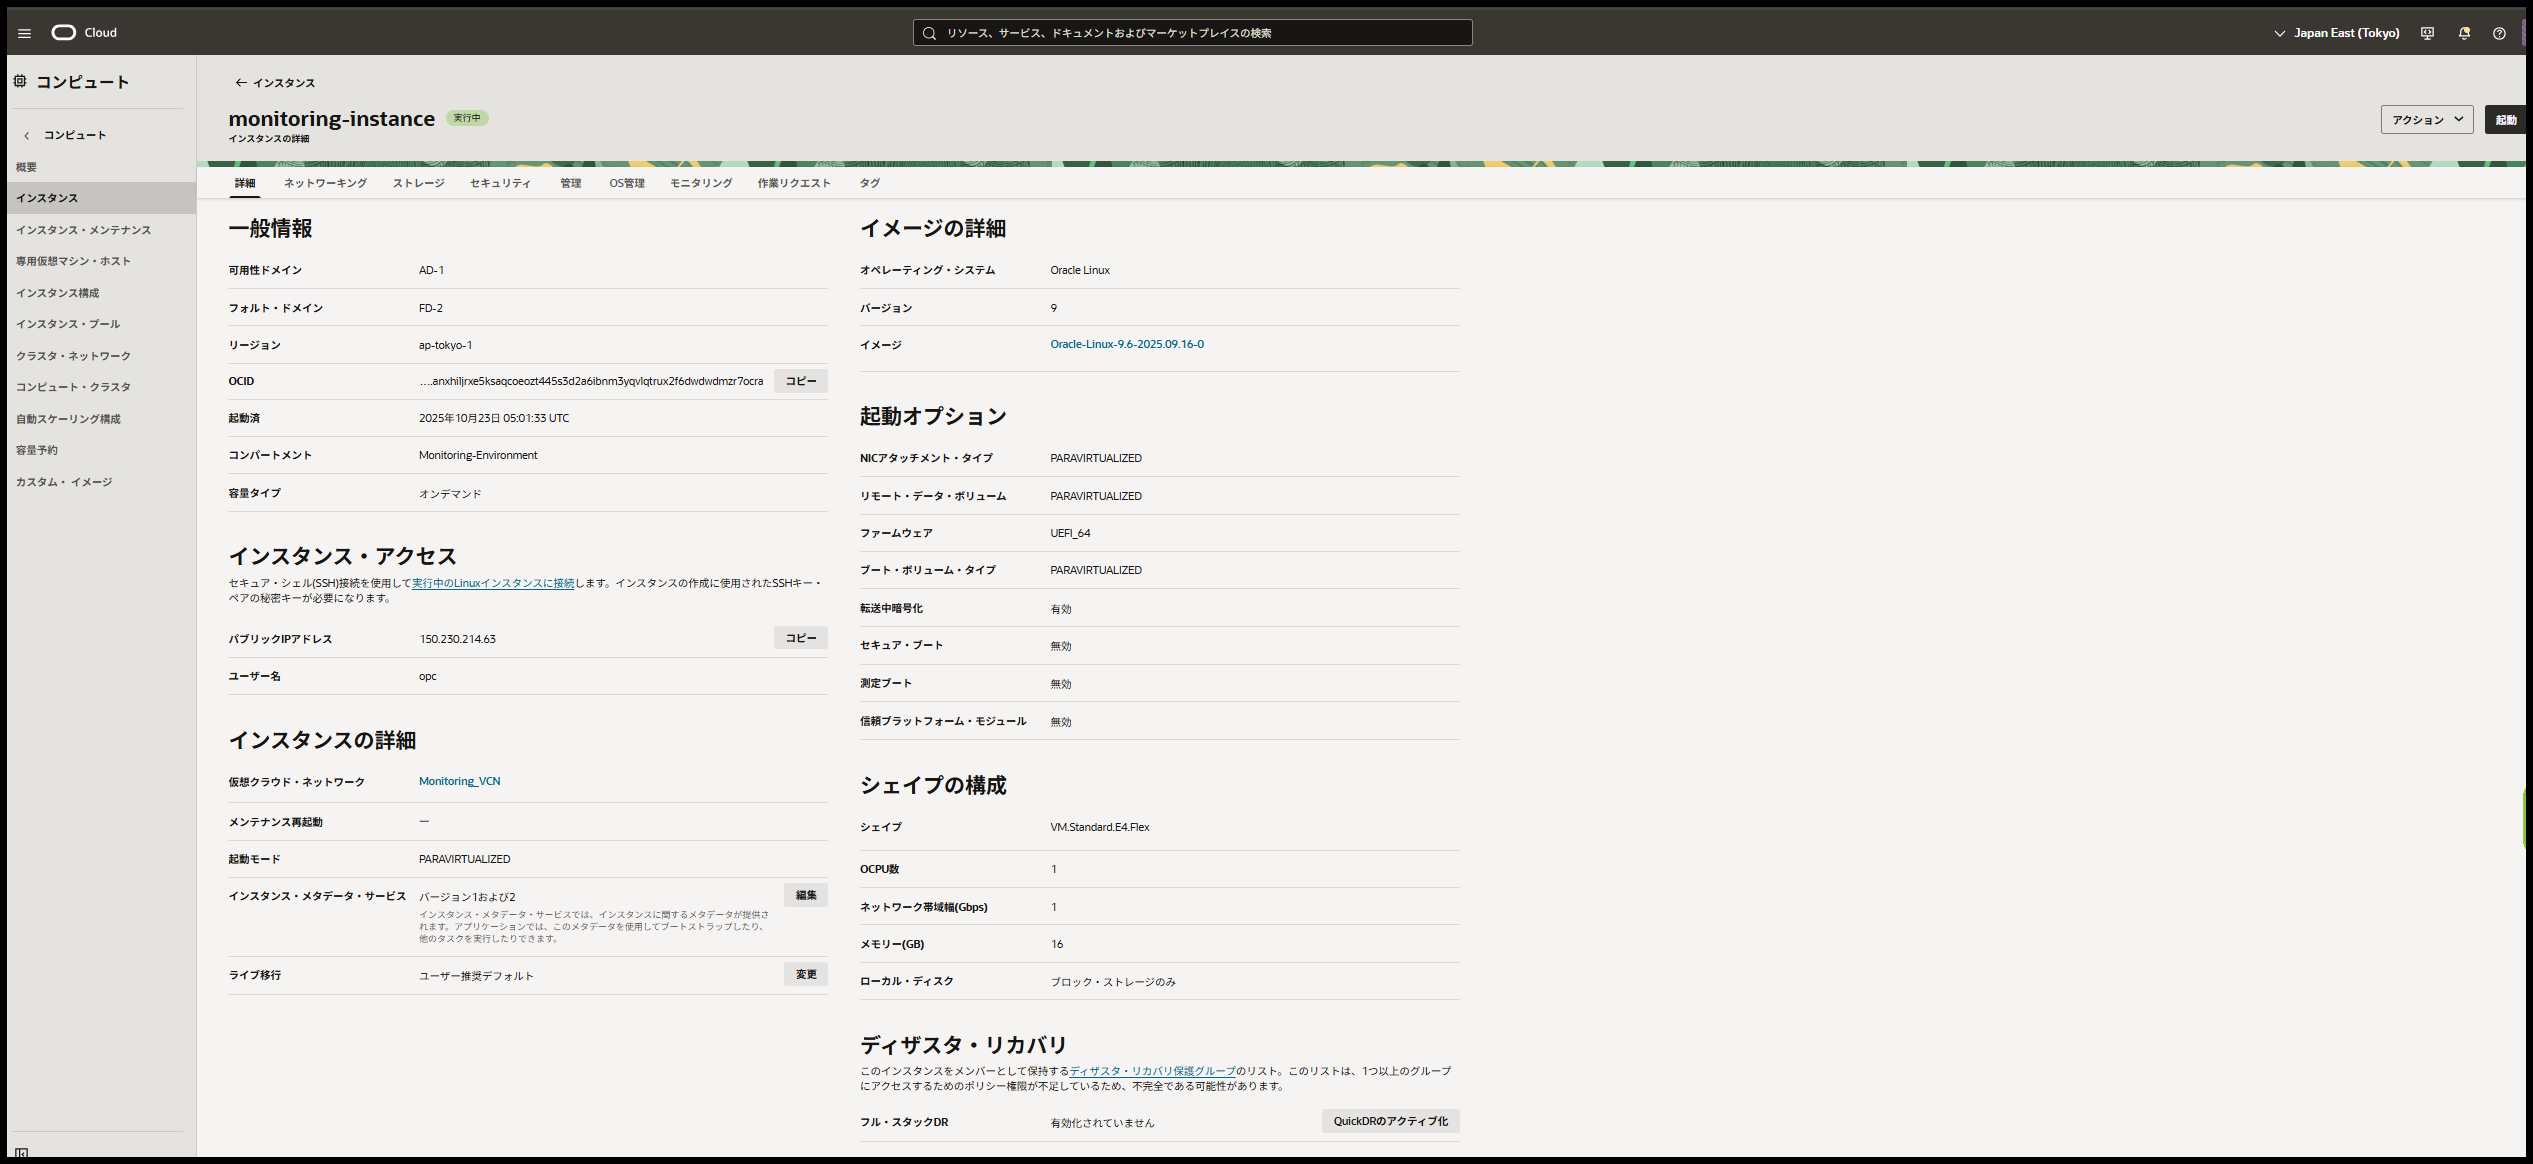Open the Oracle-Linux-9.6 image link

point(1126,344)
